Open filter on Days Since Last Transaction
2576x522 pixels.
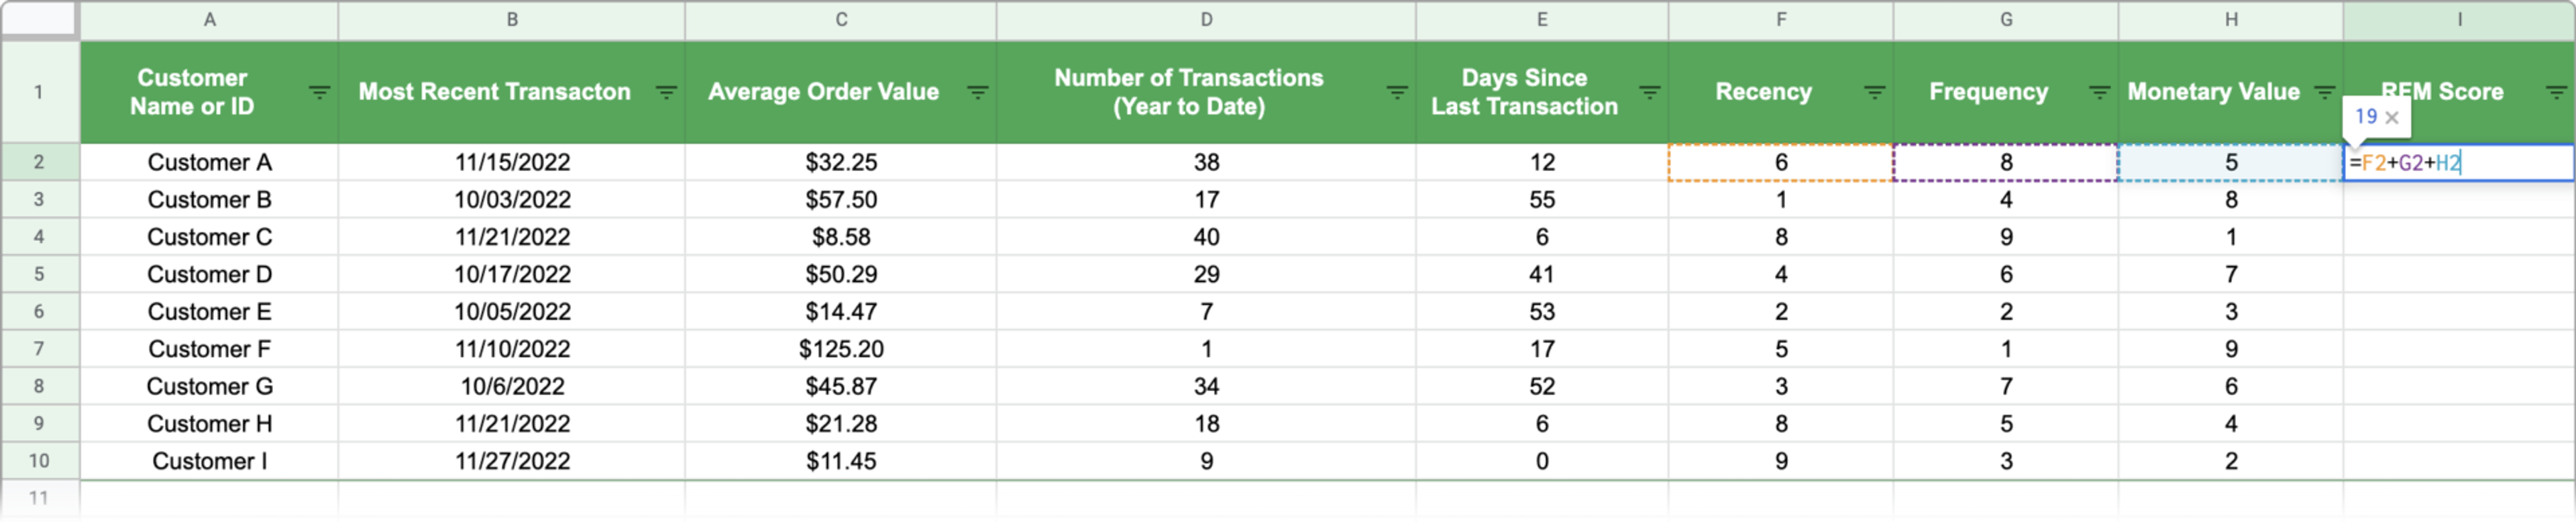1650,92
